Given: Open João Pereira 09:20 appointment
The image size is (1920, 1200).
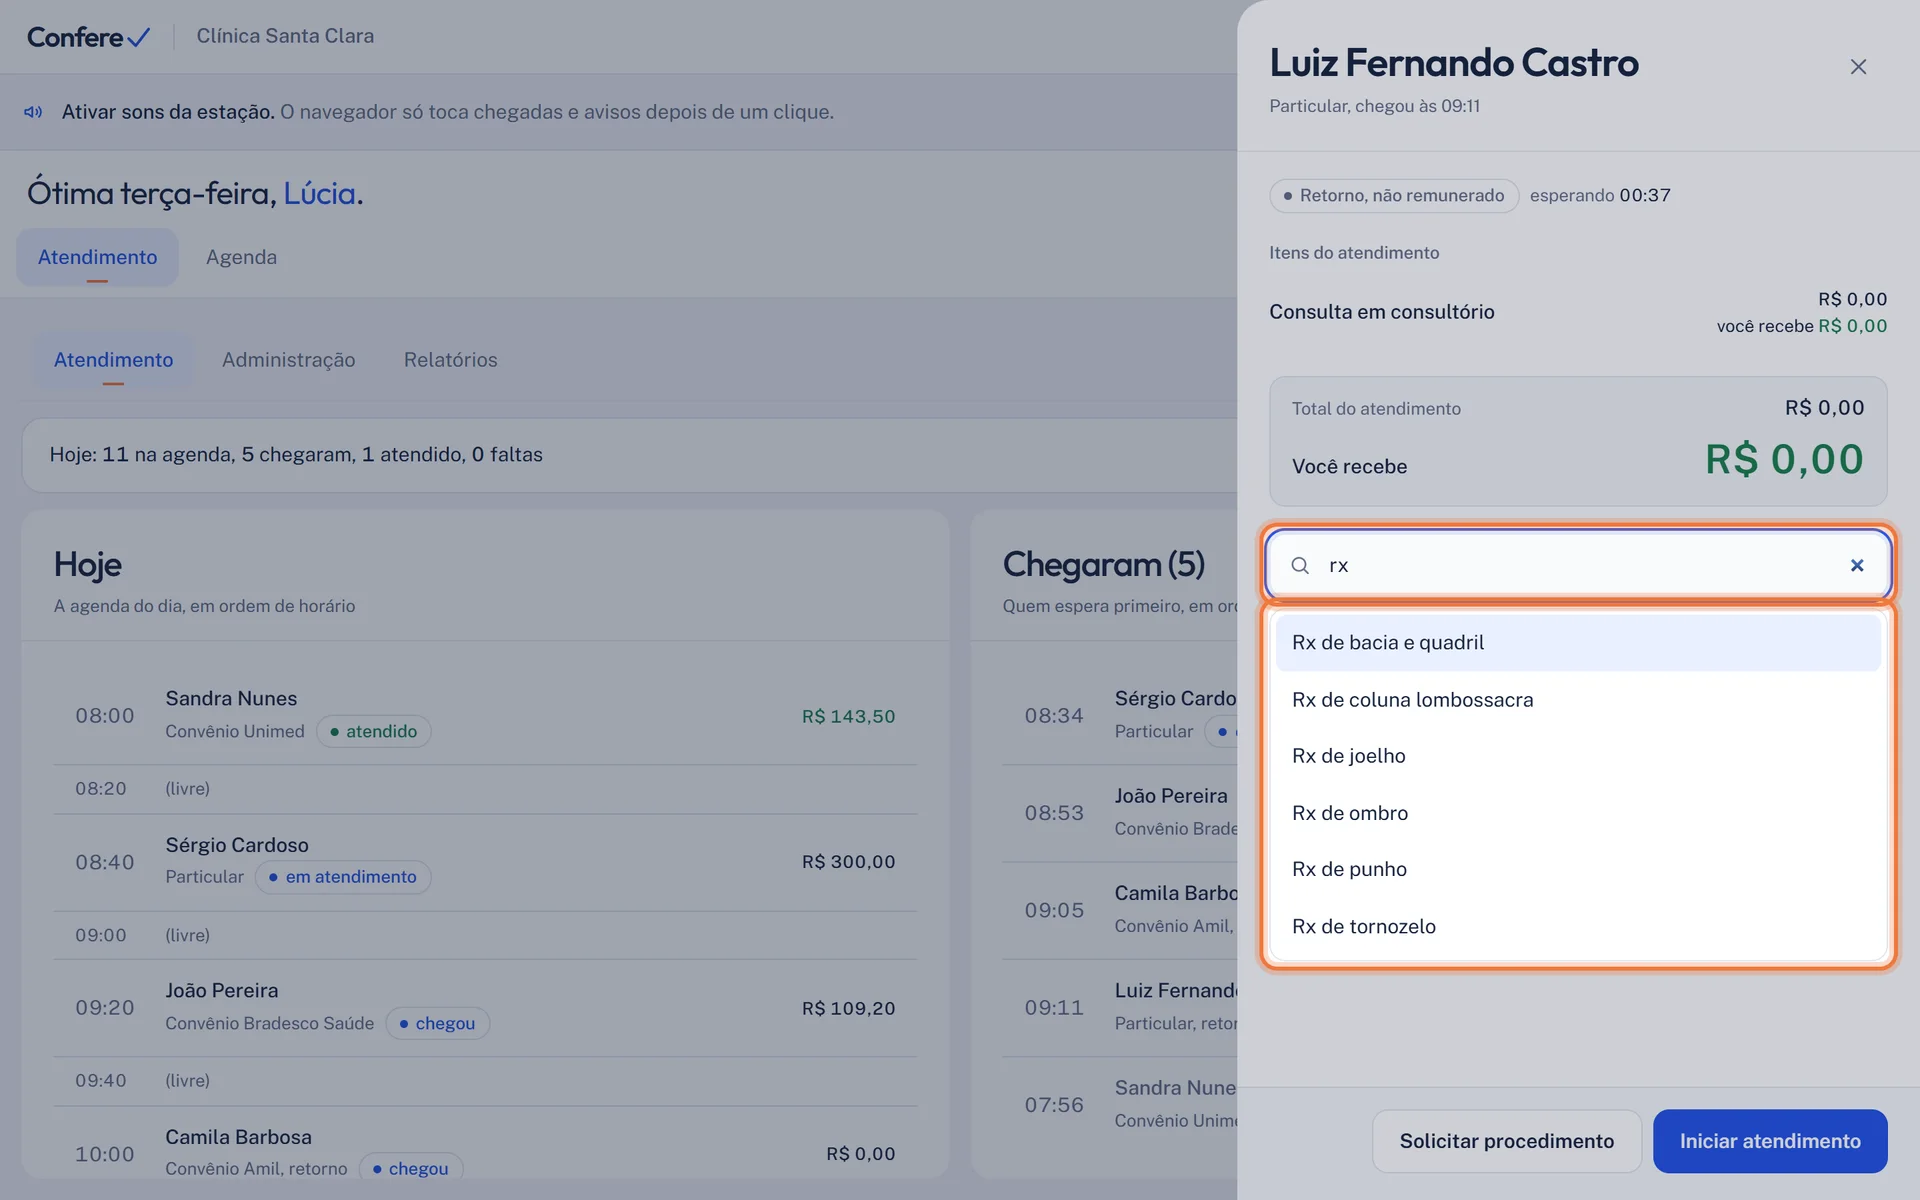Looking at the screenshot, I should pos(485,1008).
